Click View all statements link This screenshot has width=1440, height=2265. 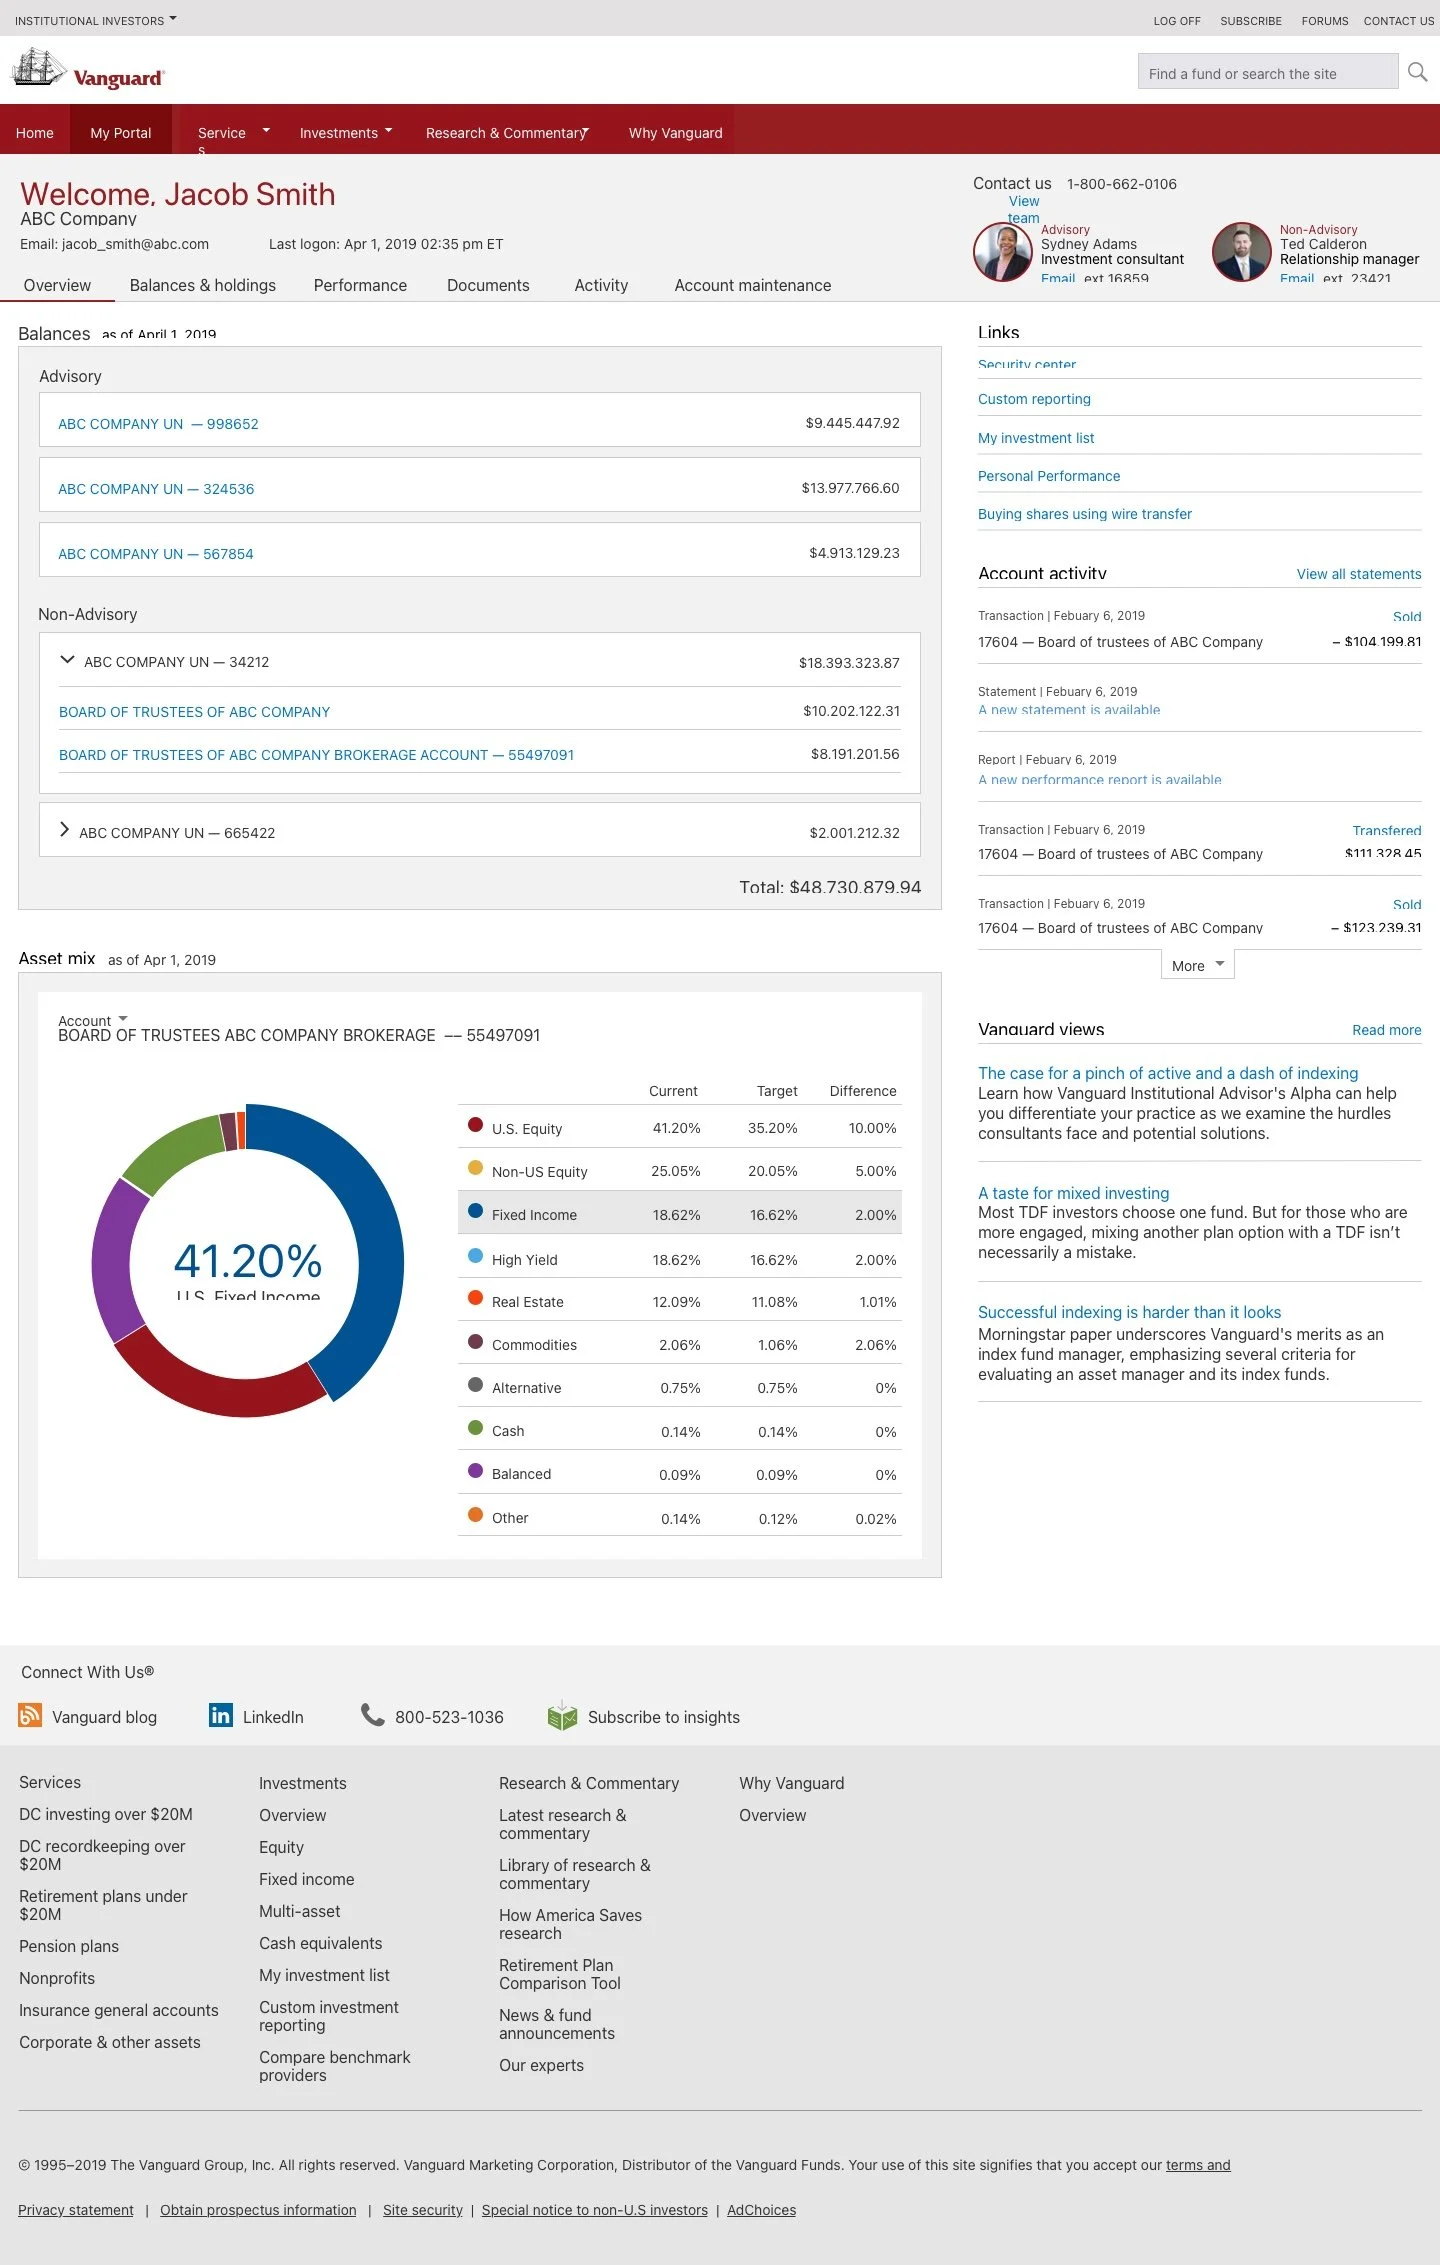coord(1359,574)
